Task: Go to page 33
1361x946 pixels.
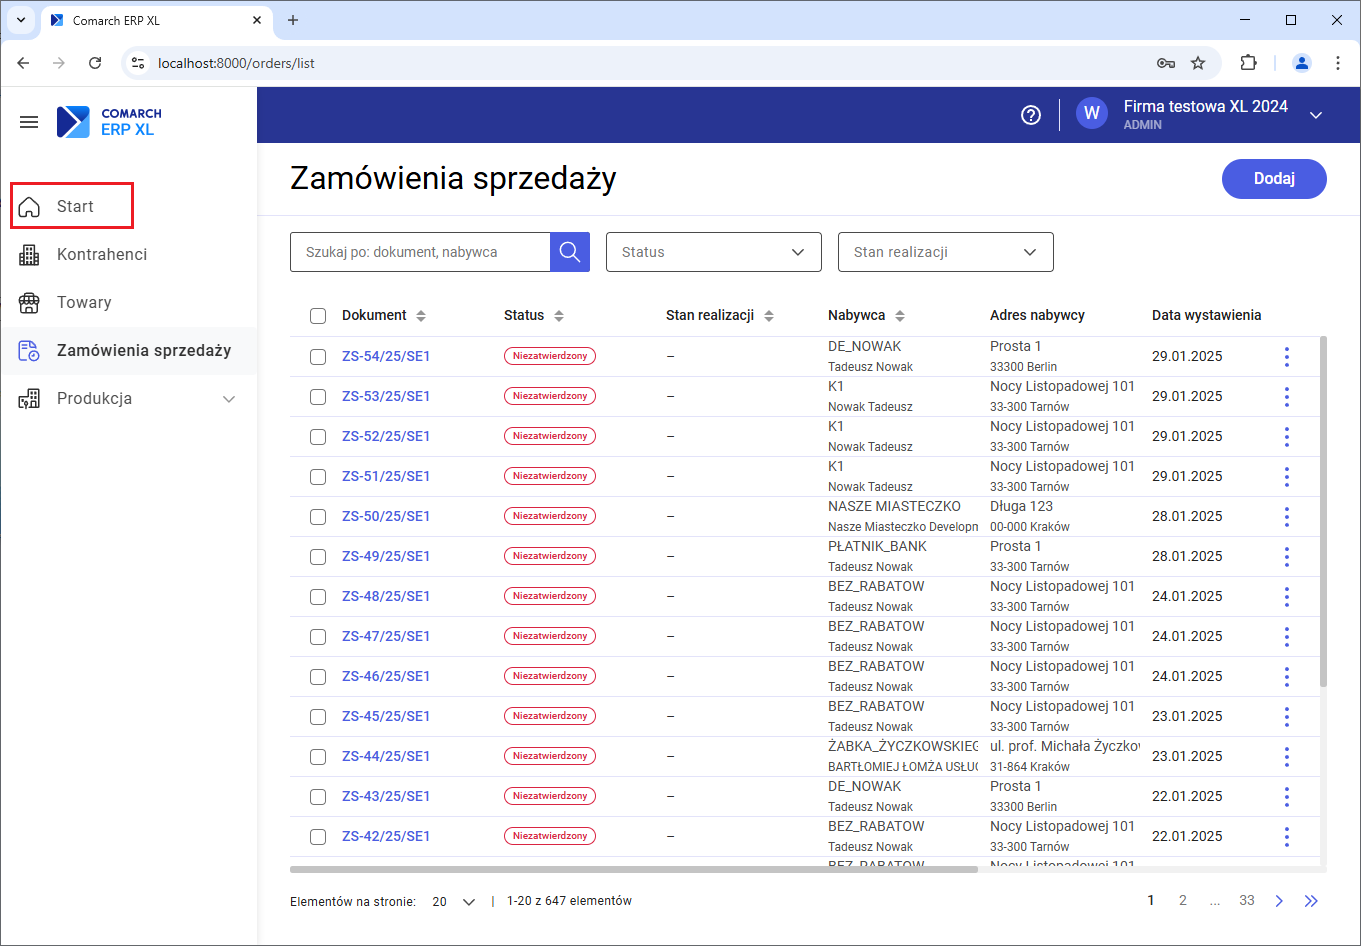Action: pyautogui.click(x=1247, y=901)
